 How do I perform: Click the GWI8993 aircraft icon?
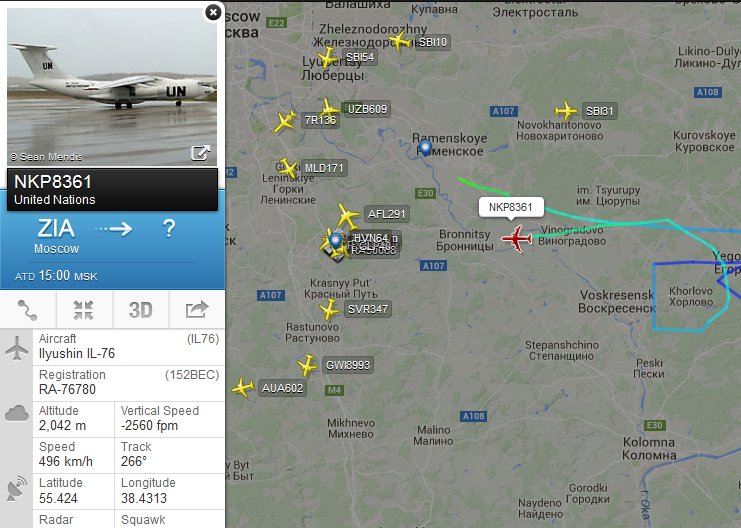pos(308,365)
